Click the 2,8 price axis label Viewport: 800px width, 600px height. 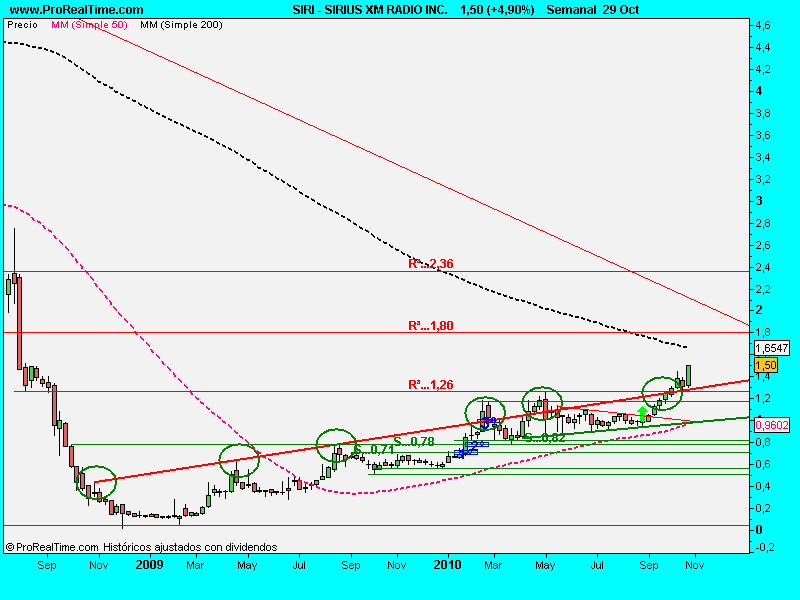tap(763, 223)
